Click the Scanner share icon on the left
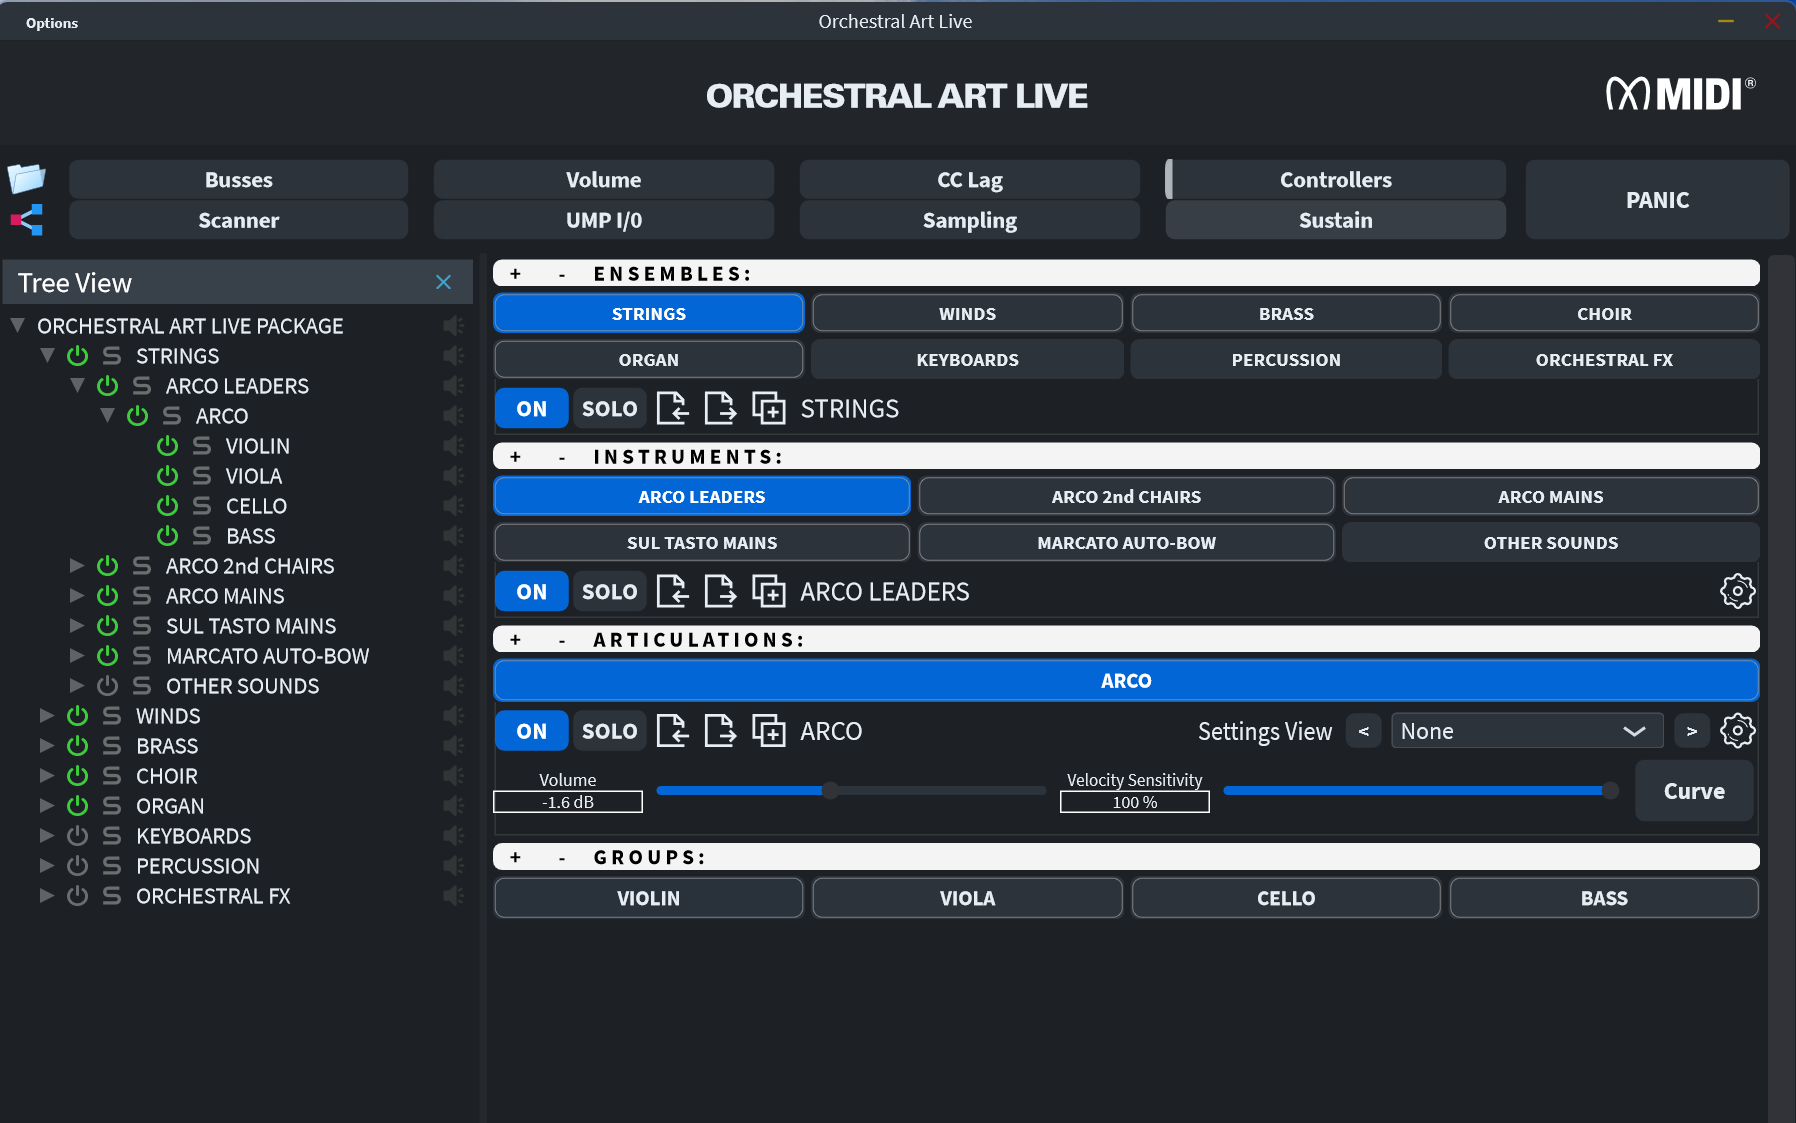Image resolution: width=1796 pixels, height=1123 pixels. tap(27, 219)
